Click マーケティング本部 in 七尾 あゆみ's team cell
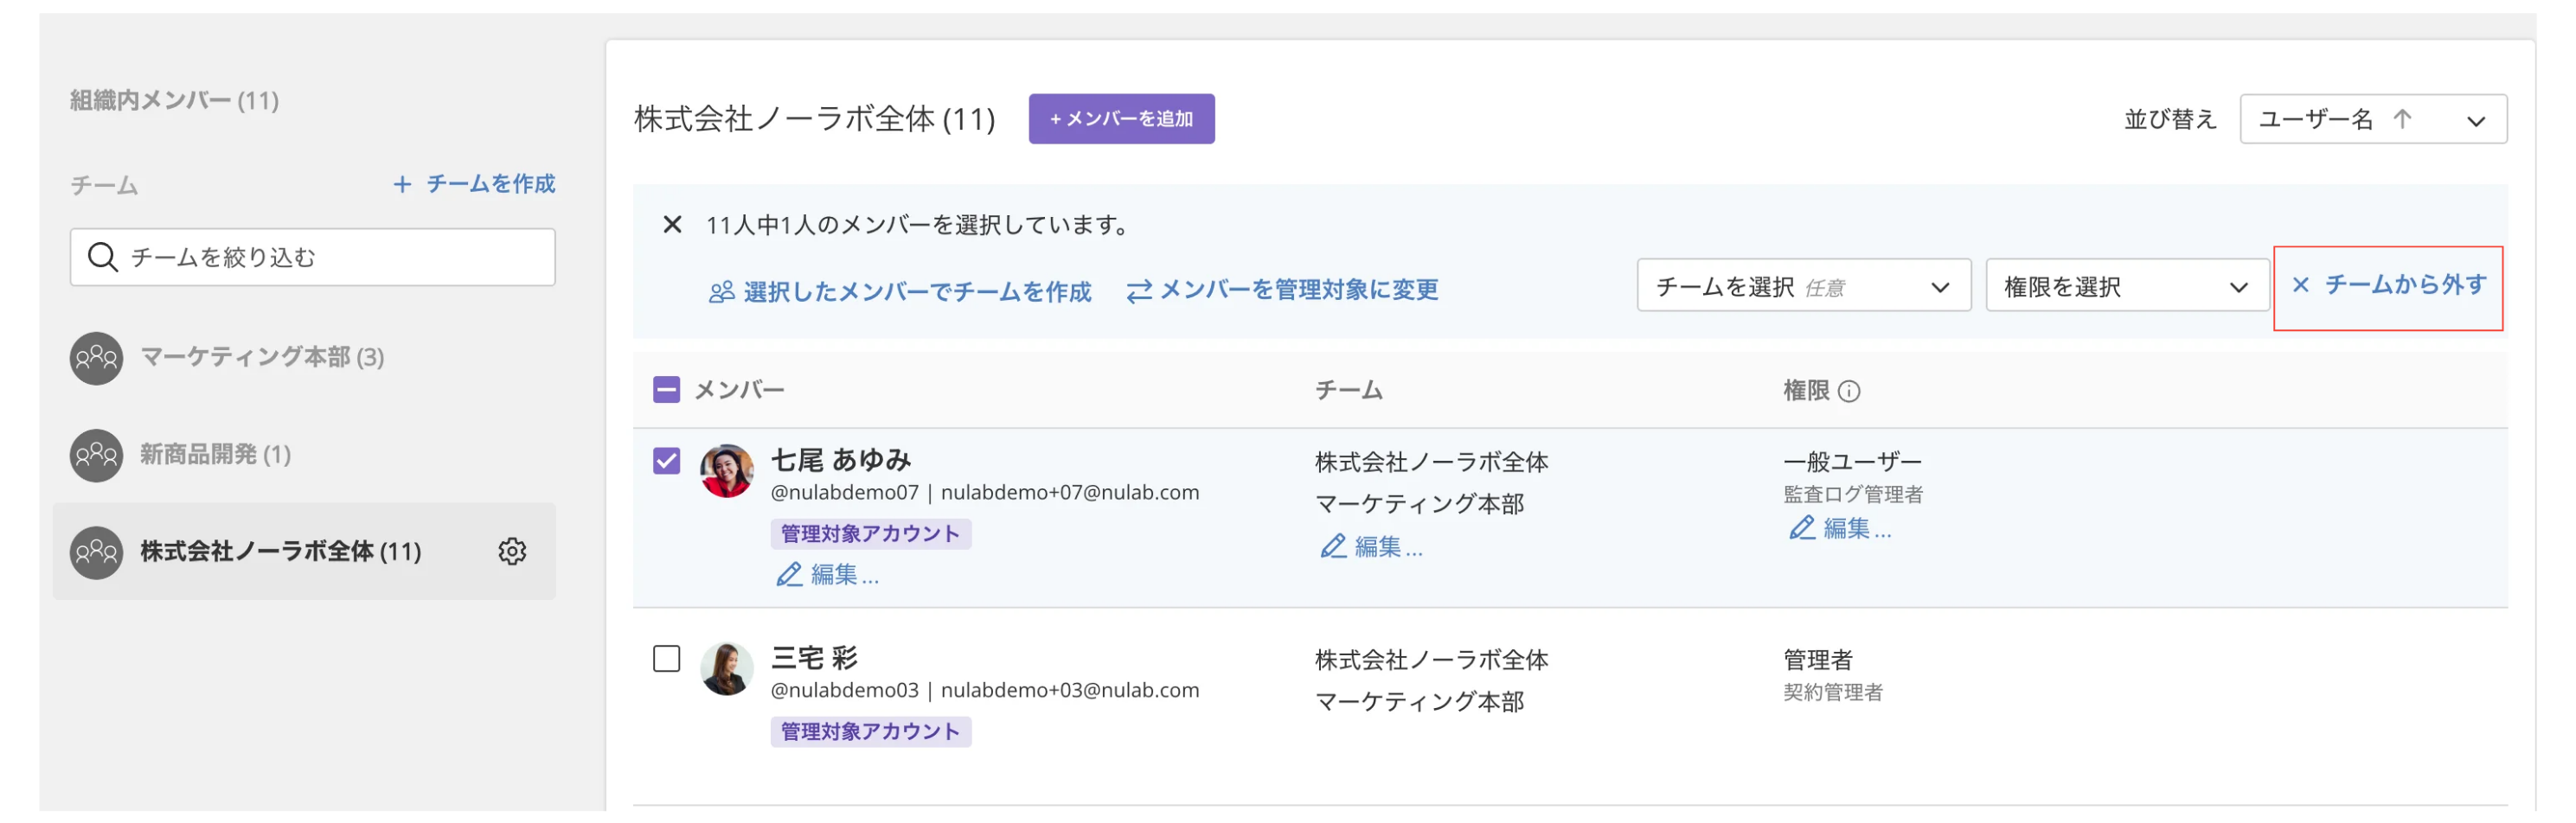Image resolution: width=2576 pixels, height=823 pixels. (1420, 504)
